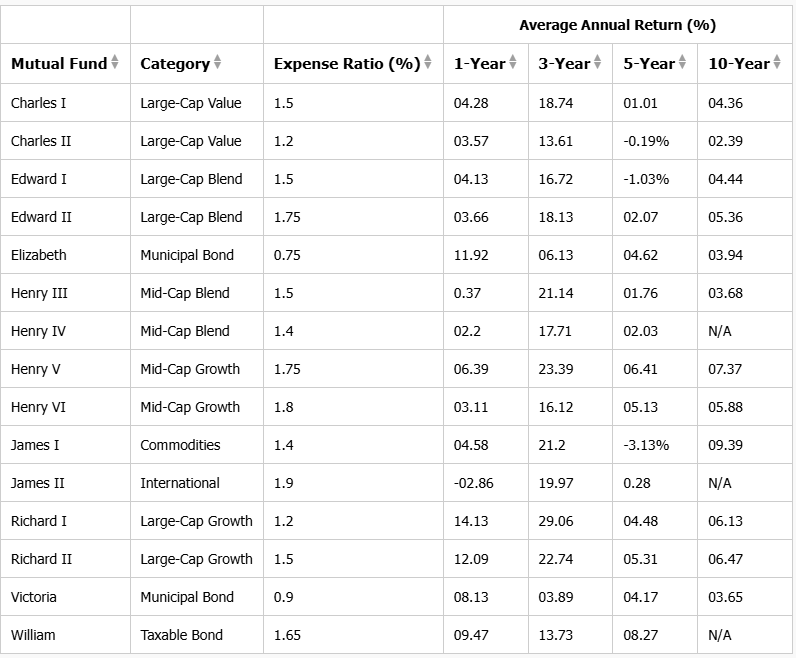Click the Henry V fund name cell
This screenshot has height=658, width=796.
36,369
